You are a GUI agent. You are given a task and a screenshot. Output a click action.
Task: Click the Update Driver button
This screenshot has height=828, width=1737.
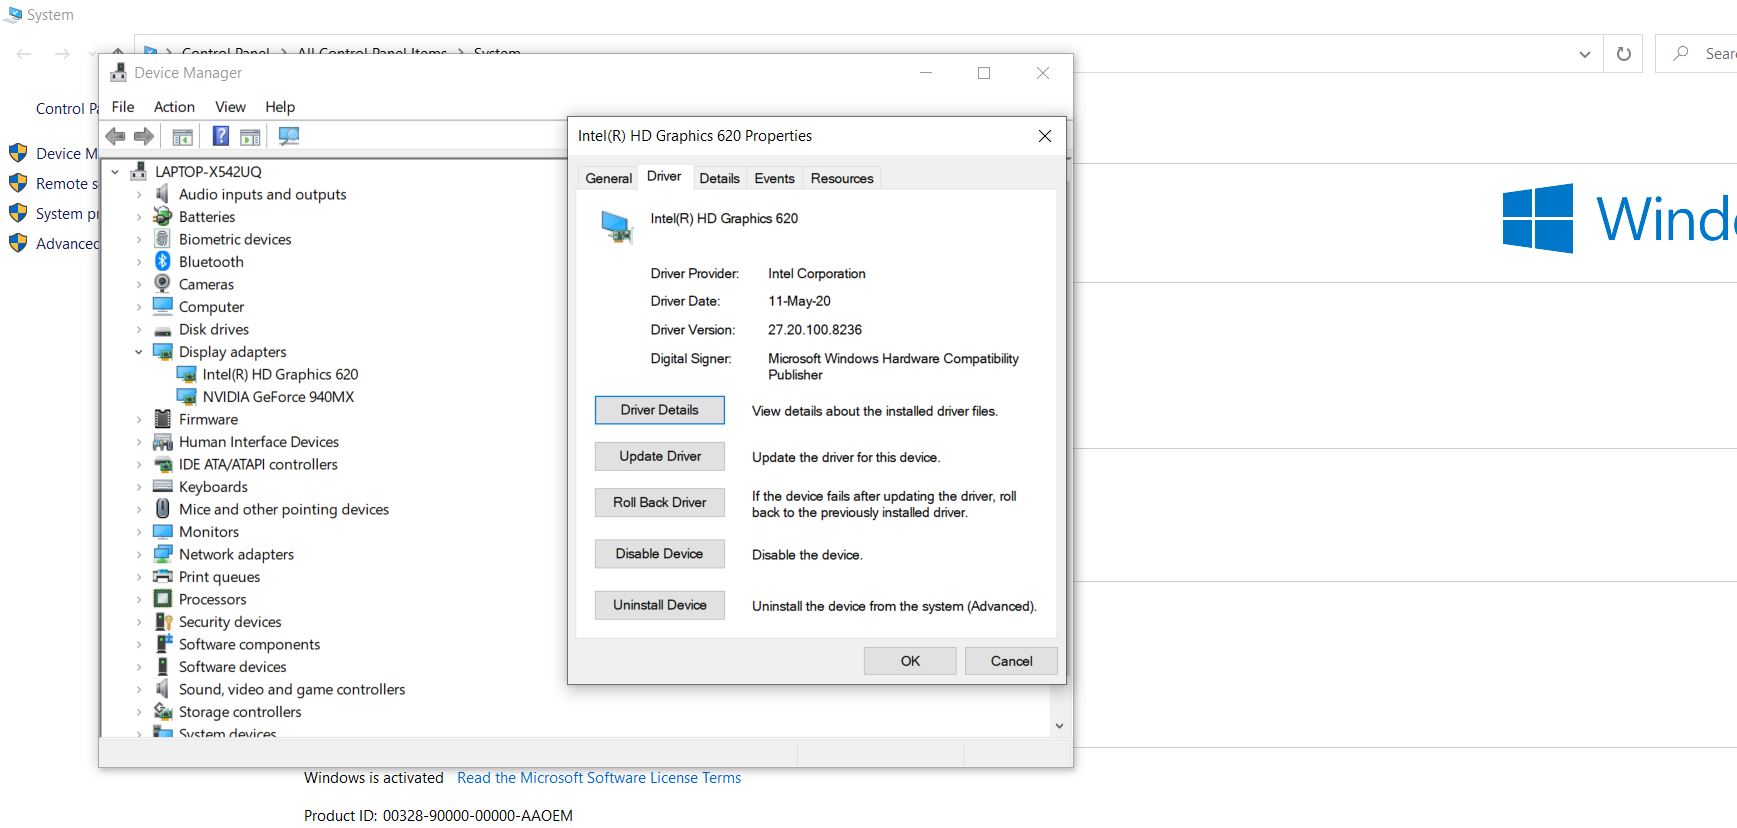tap(660, 456)
